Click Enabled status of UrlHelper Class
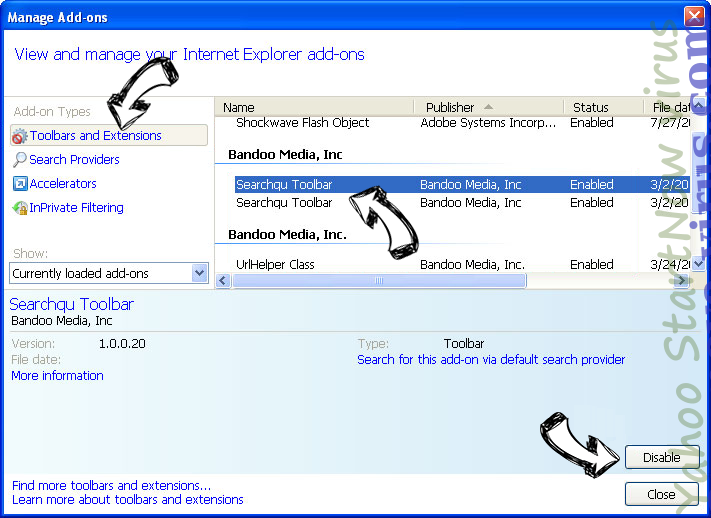Viewport: 711px width, 518px height. click(592, 264)
